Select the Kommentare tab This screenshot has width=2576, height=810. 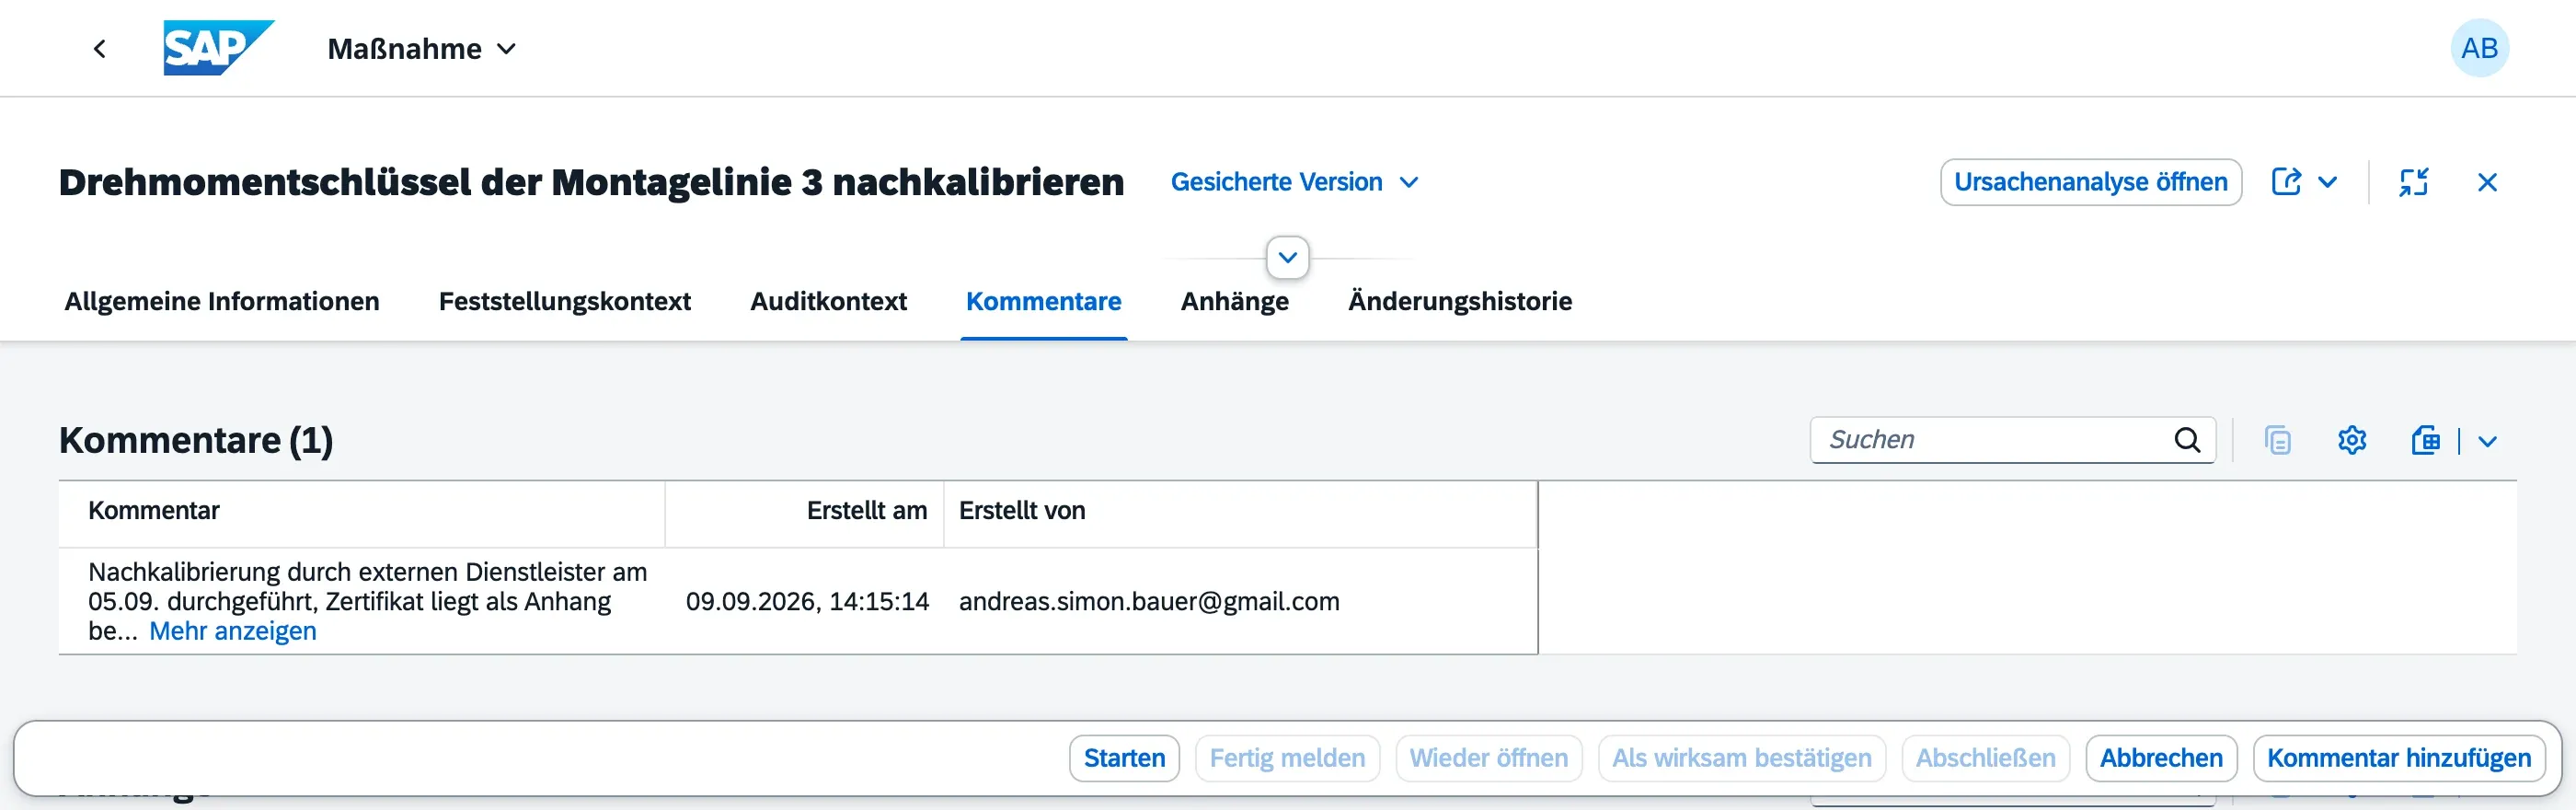1043,301
